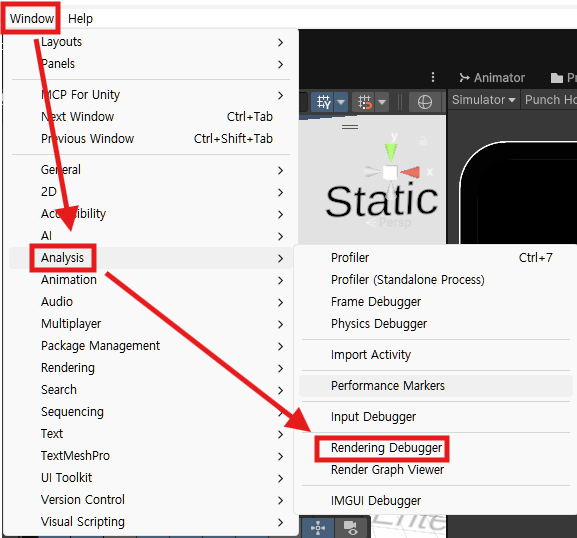Open MCP For Unity submenu

pyautogui.click(x=151, y=95)
